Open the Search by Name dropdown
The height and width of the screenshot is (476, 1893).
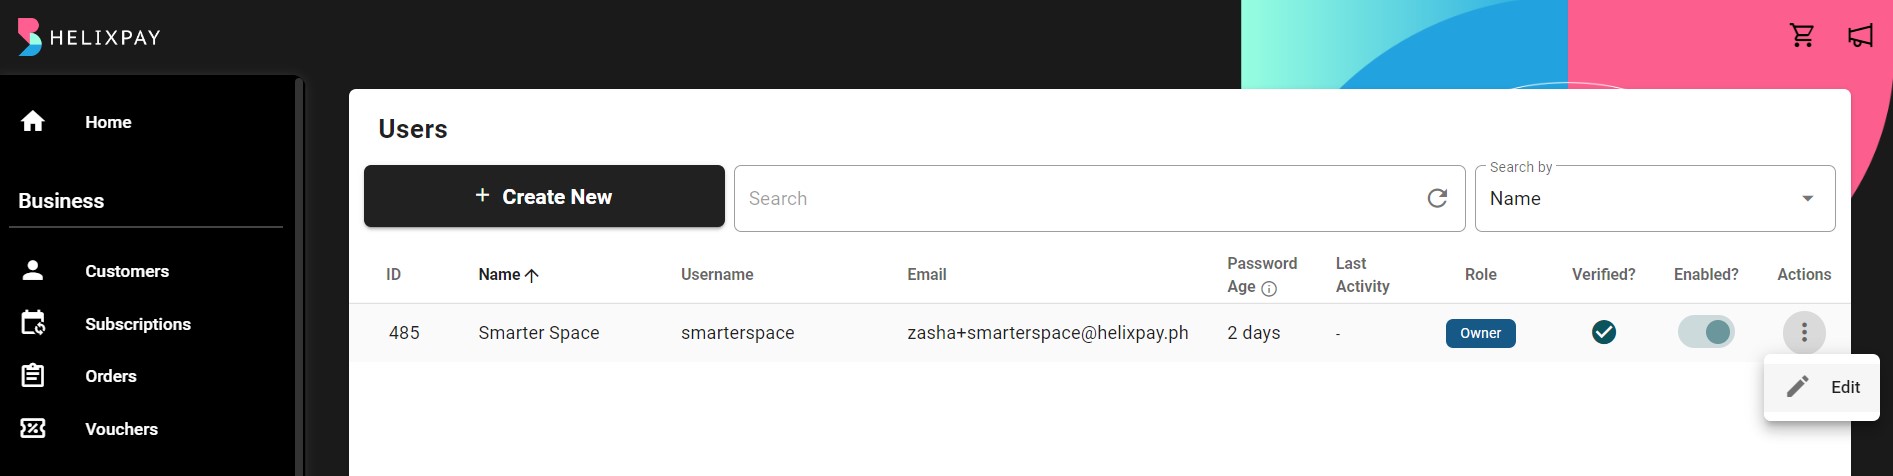[1655, 198]
